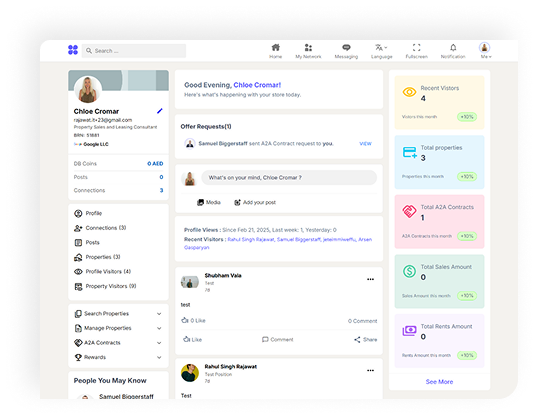Open the Home icon in top navigation
The width and height of the screenshot is (538, 419).
coord(276,48)
